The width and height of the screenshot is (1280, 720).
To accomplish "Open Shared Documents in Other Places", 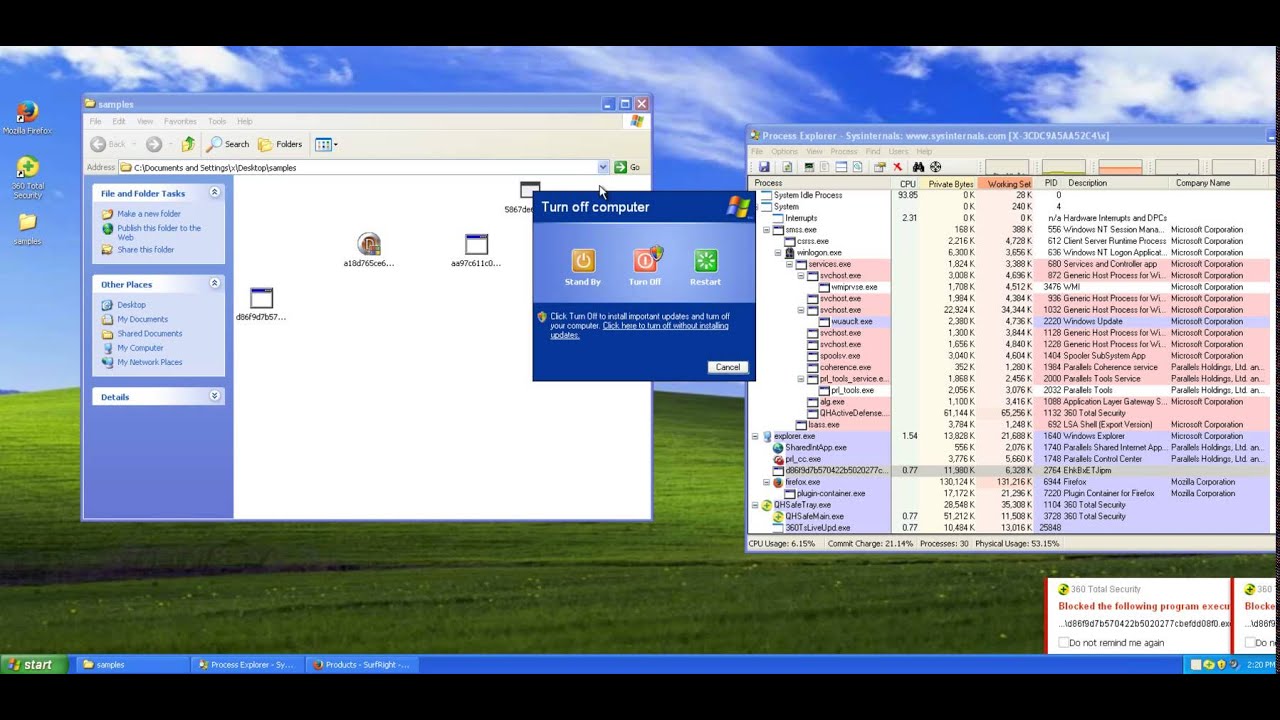I will tap(150, 334).
